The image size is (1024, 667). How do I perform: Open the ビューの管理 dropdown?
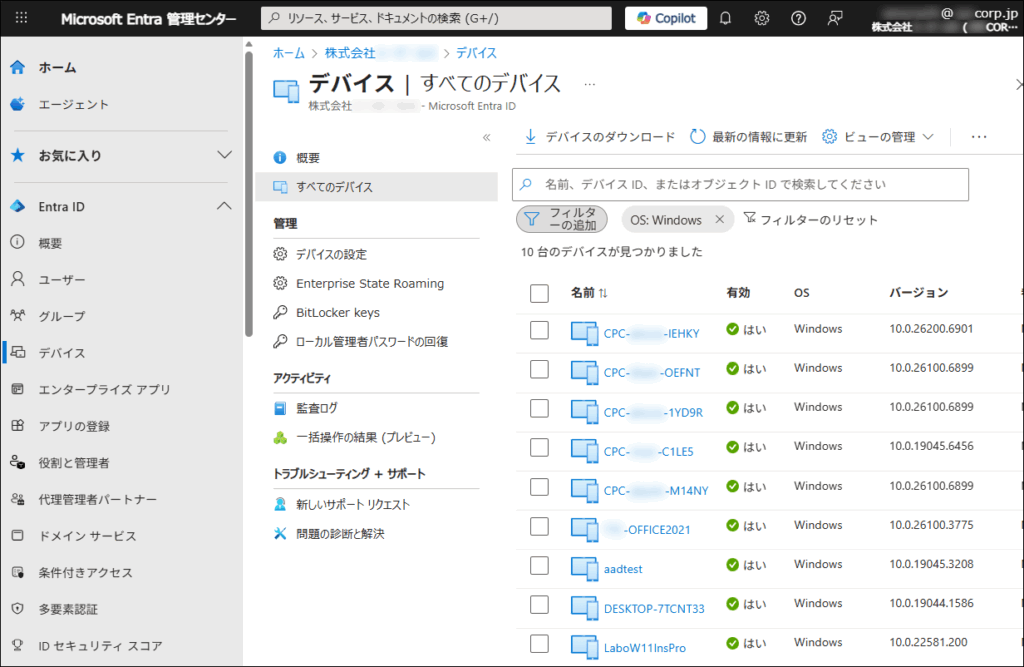(878, 137)
